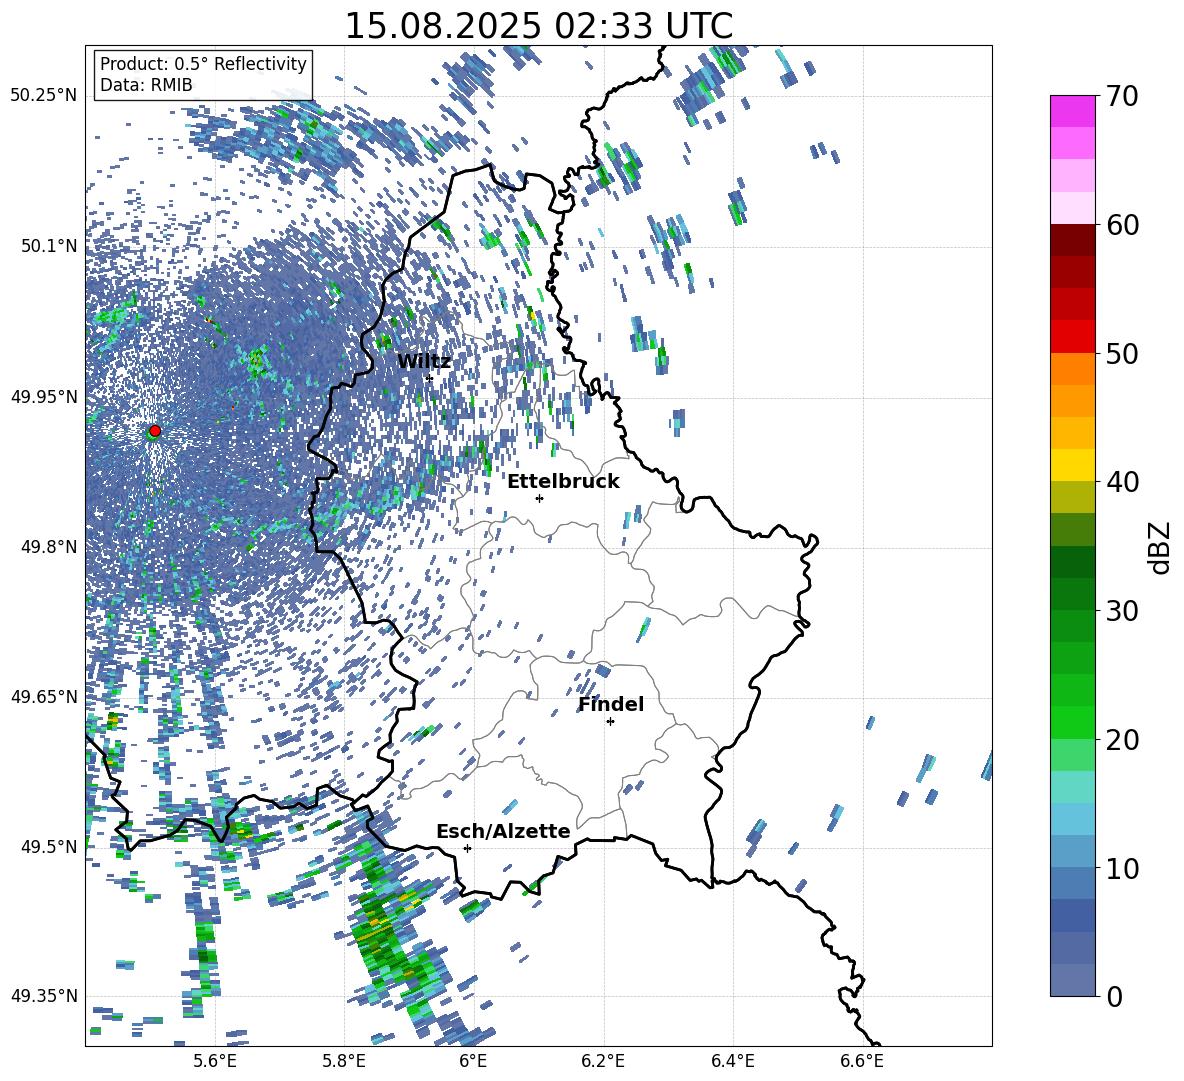Click the 60 tick on colorbar
This screenshot has width=1184, height=1081.
click(1121, 225)
